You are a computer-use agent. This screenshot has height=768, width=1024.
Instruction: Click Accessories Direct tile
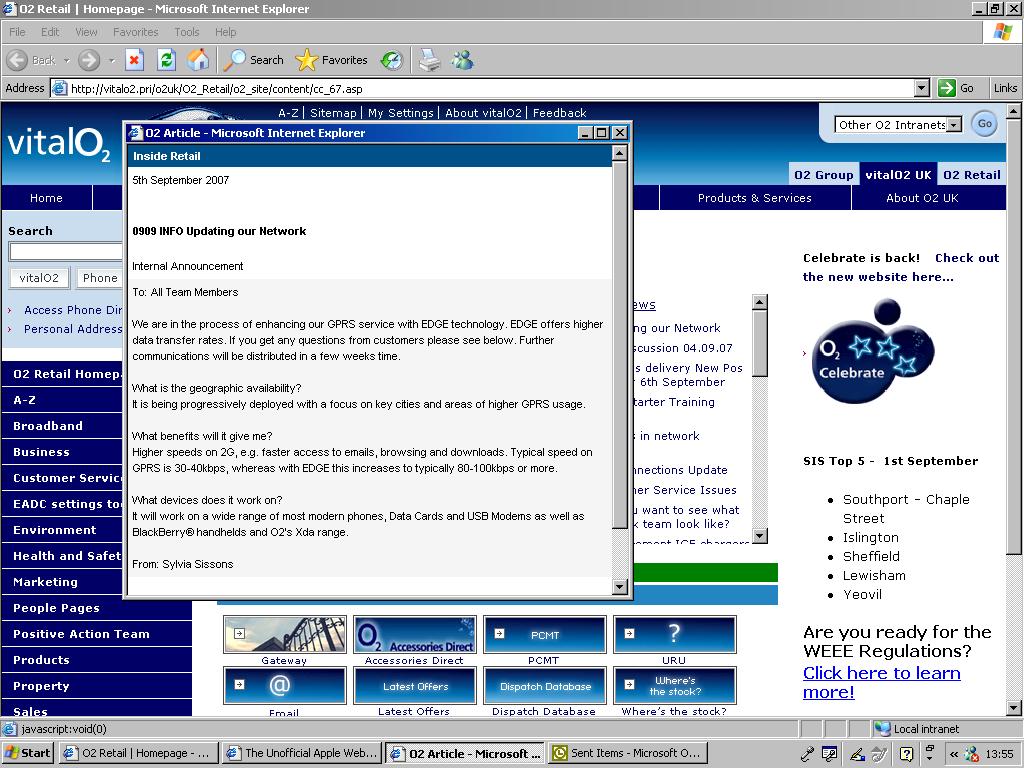click(x=415, y=634)
